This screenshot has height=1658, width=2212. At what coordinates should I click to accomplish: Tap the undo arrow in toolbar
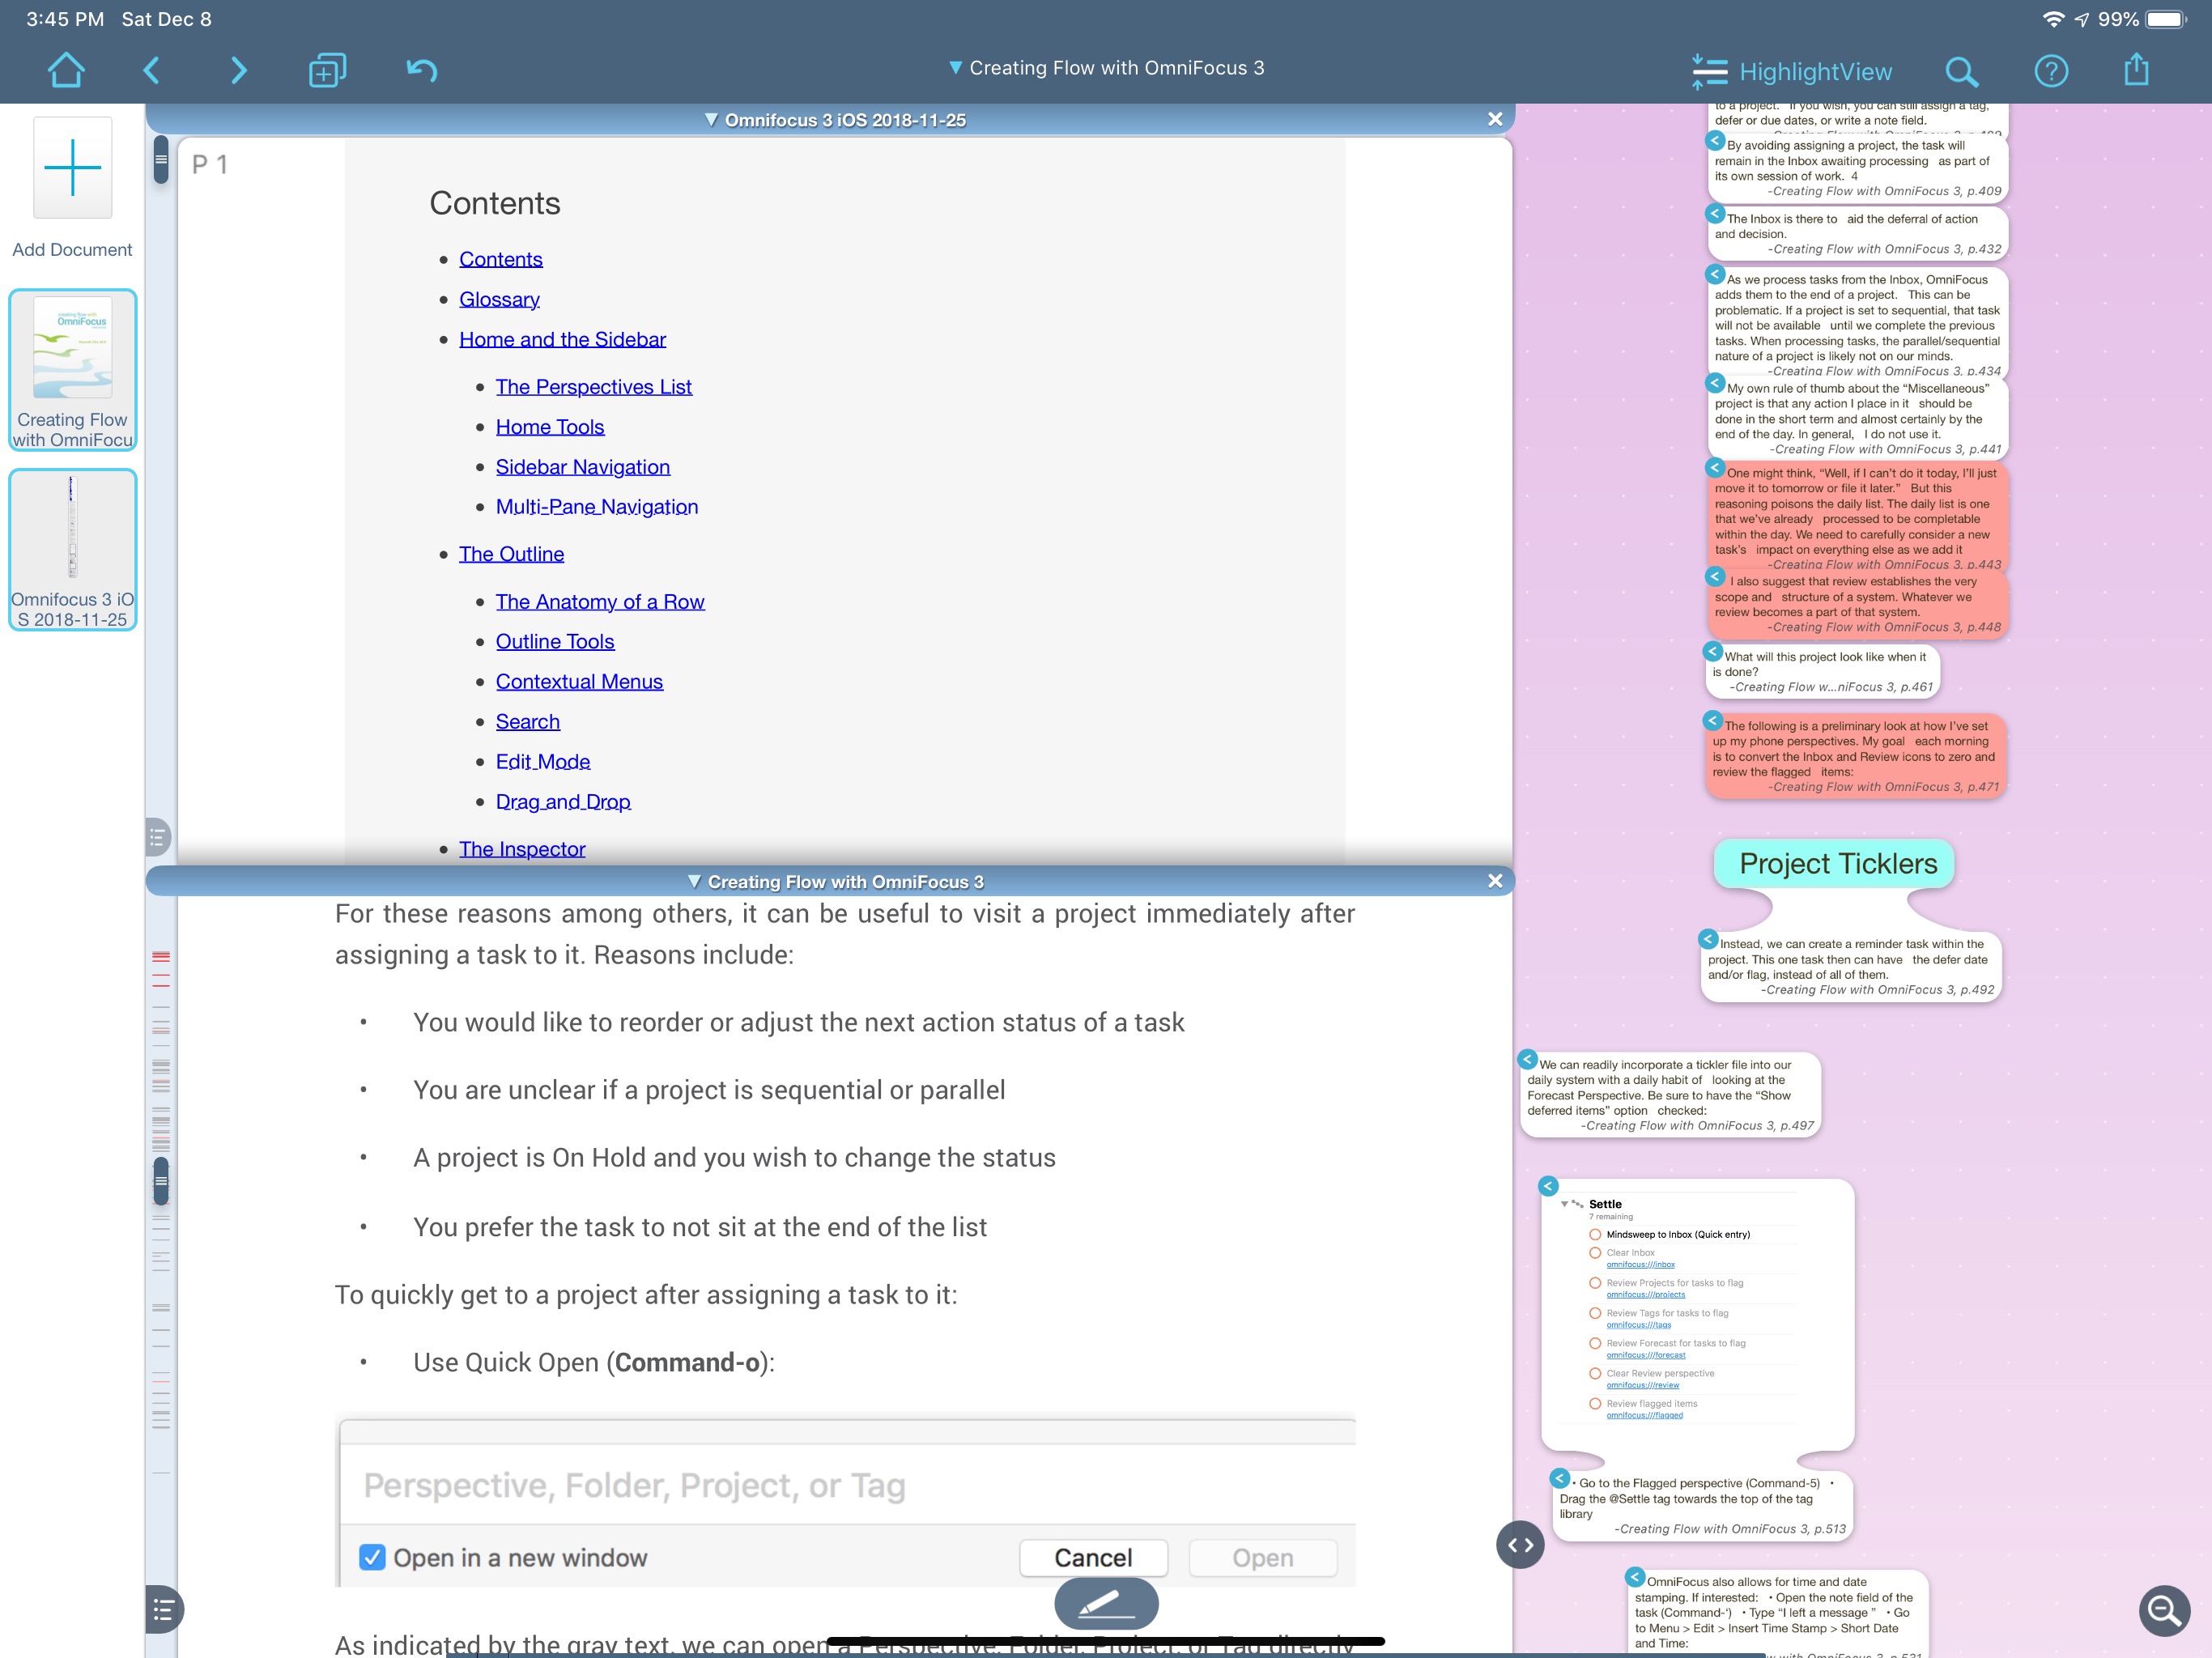[422, 70]
